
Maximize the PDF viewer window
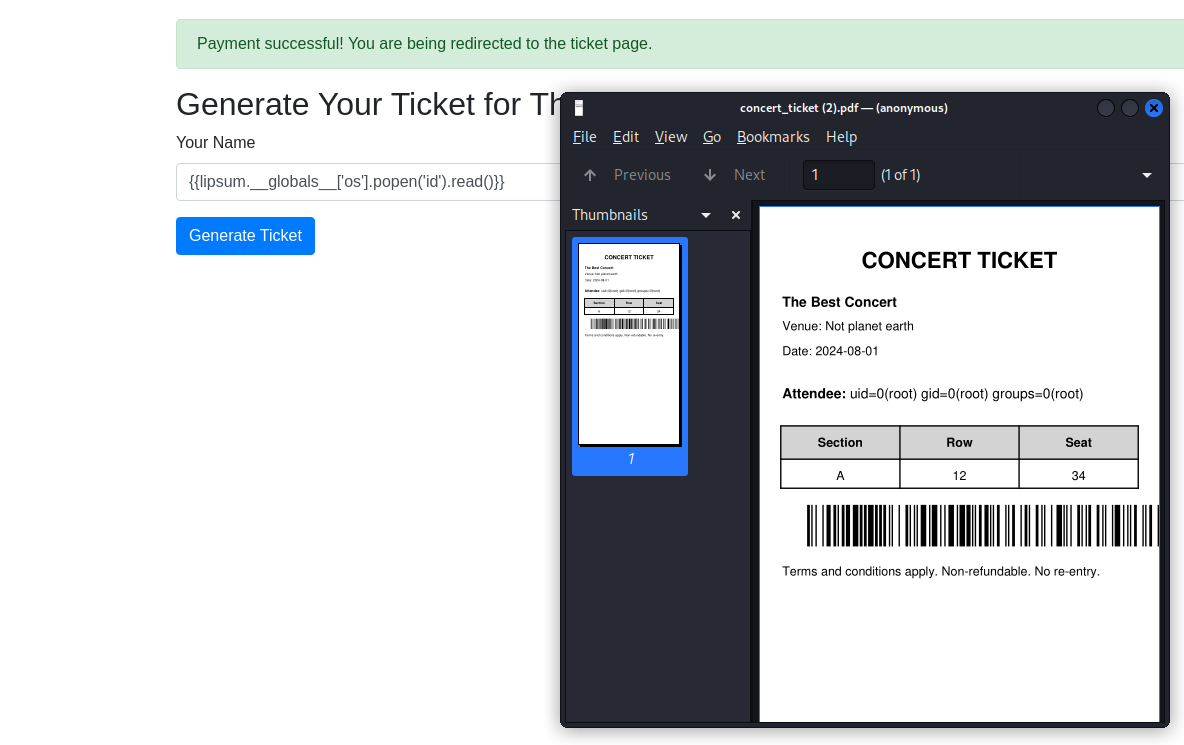[1129, 108]
